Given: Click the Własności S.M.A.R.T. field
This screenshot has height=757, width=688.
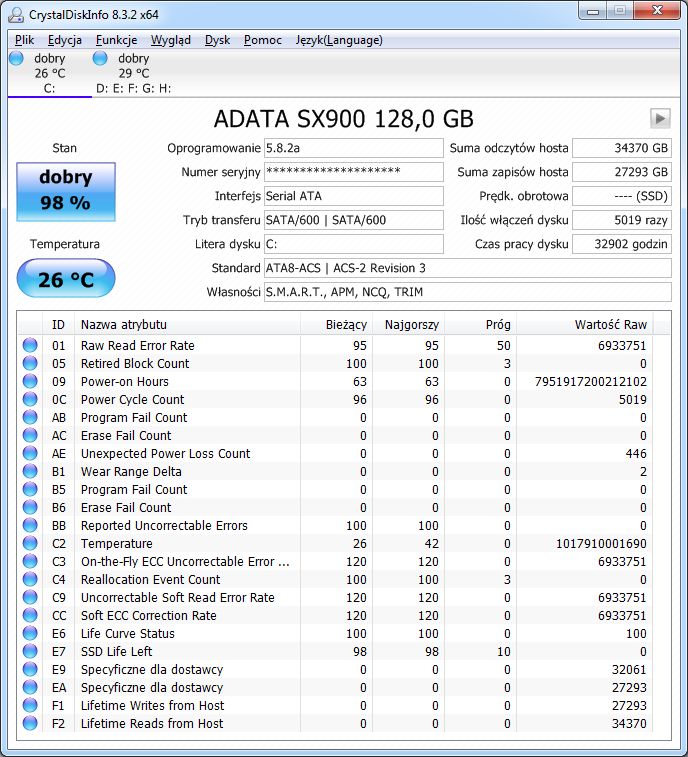Looking at the screenshot, I should click(467, 292).
